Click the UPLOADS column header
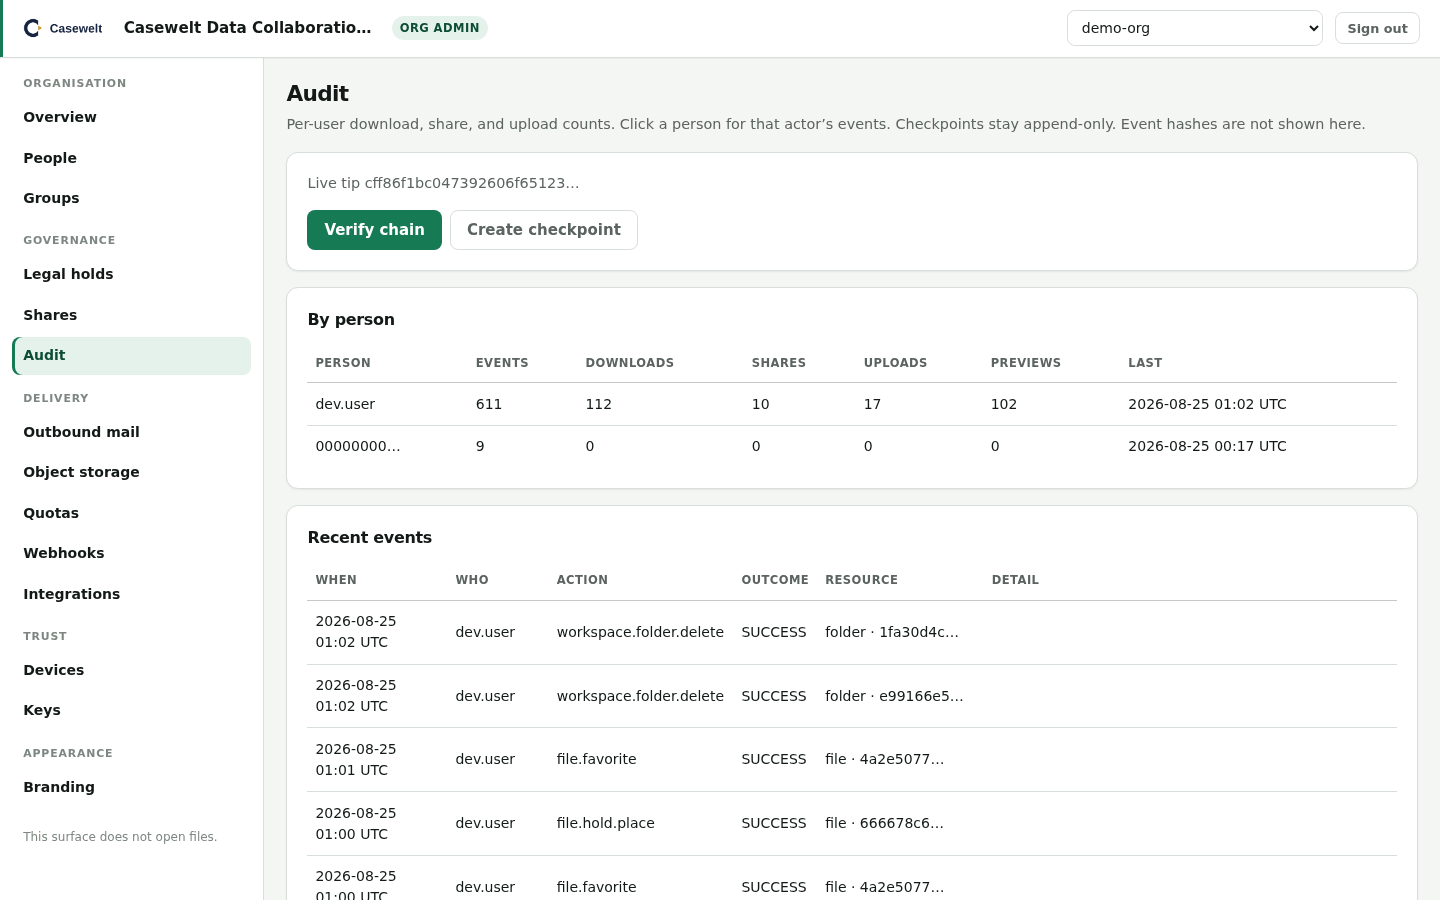 896,363
